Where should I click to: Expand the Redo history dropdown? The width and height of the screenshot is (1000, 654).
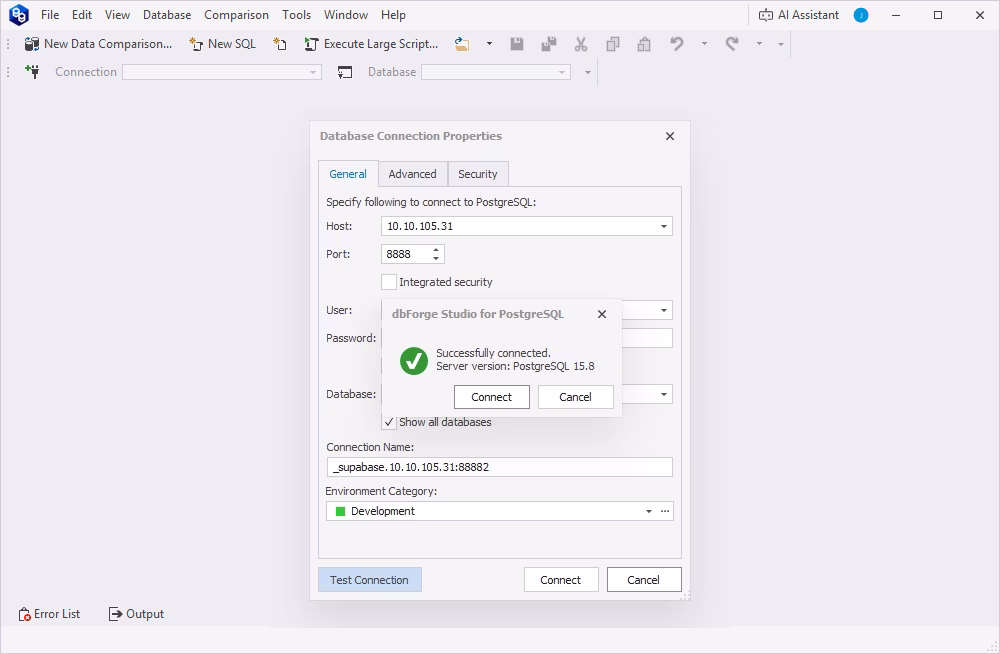[759, 44]
